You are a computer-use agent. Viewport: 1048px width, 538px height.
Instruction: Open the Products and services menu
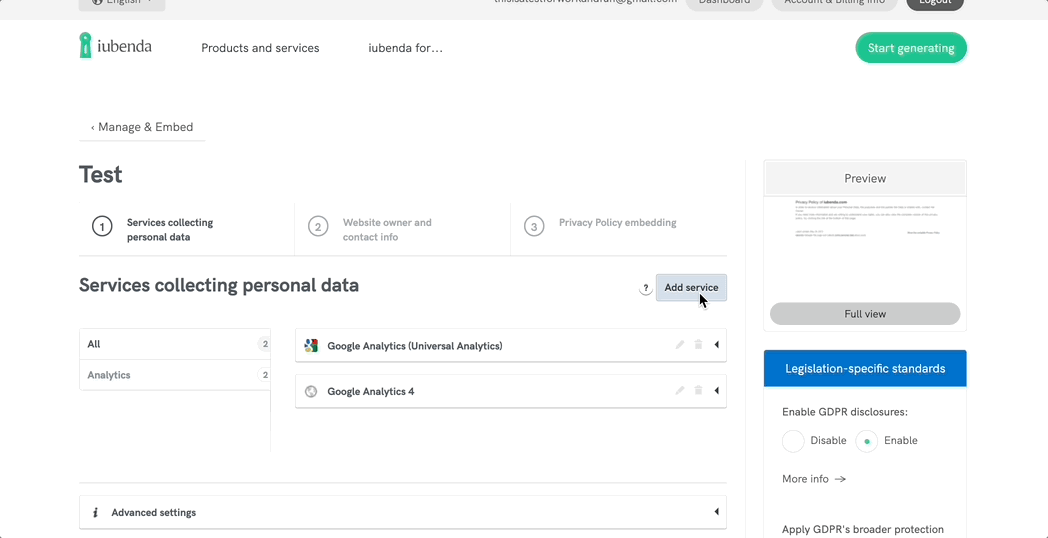260,48
